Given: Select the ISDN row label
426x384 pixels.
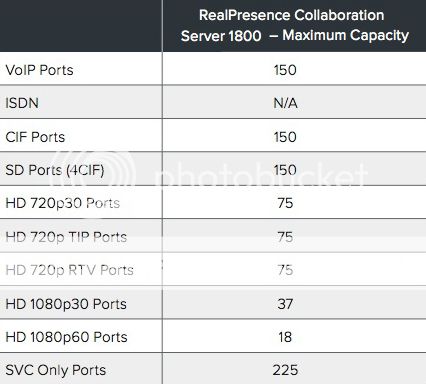Looking at the screenshot, I should [x=22, y=103].
